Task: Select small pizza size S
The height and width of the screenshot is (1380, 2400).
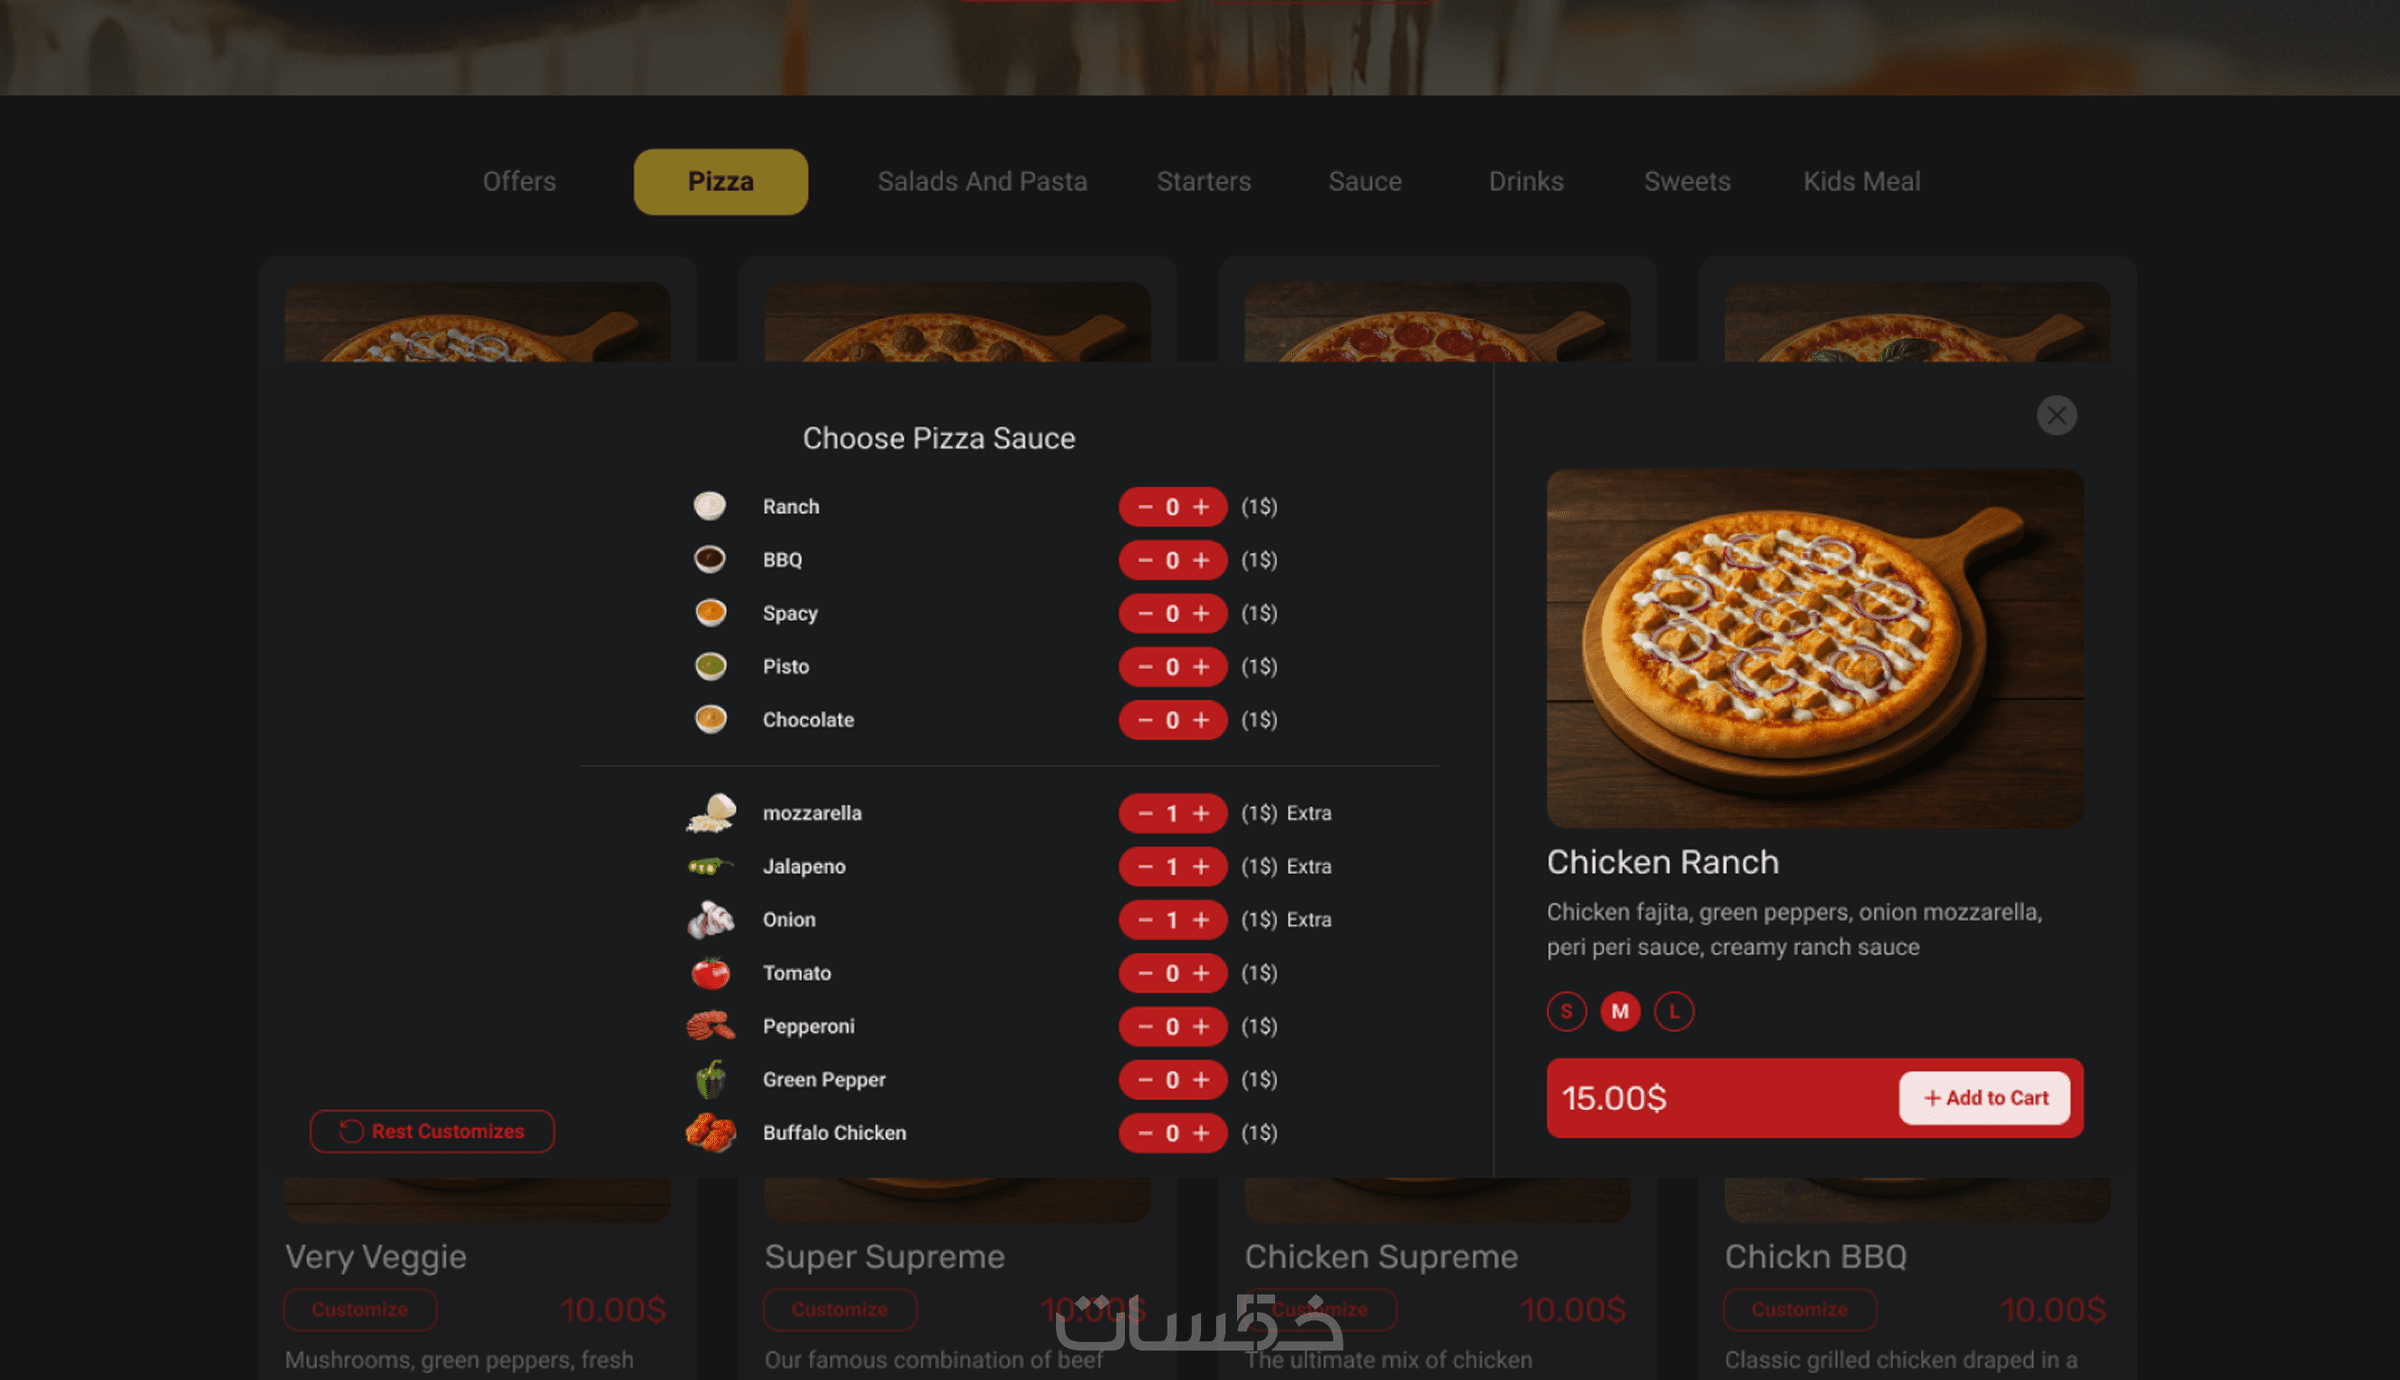Action: click(x=1567, y=1011)
